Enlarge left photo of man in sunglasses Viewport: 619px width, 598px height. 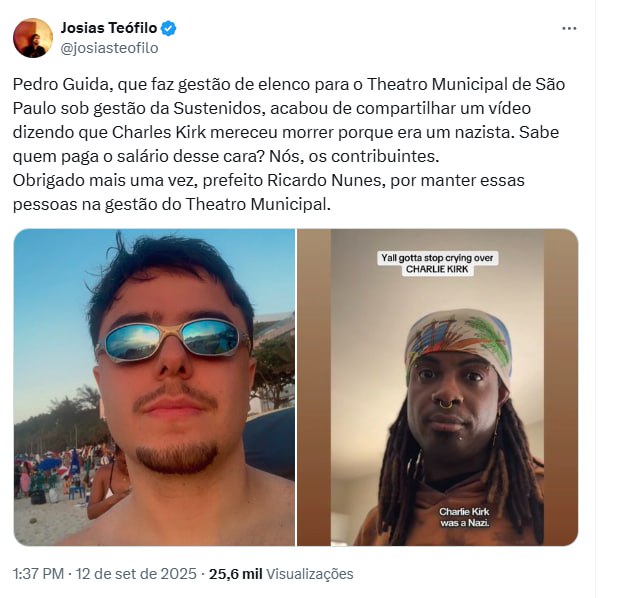coord(154,387)
